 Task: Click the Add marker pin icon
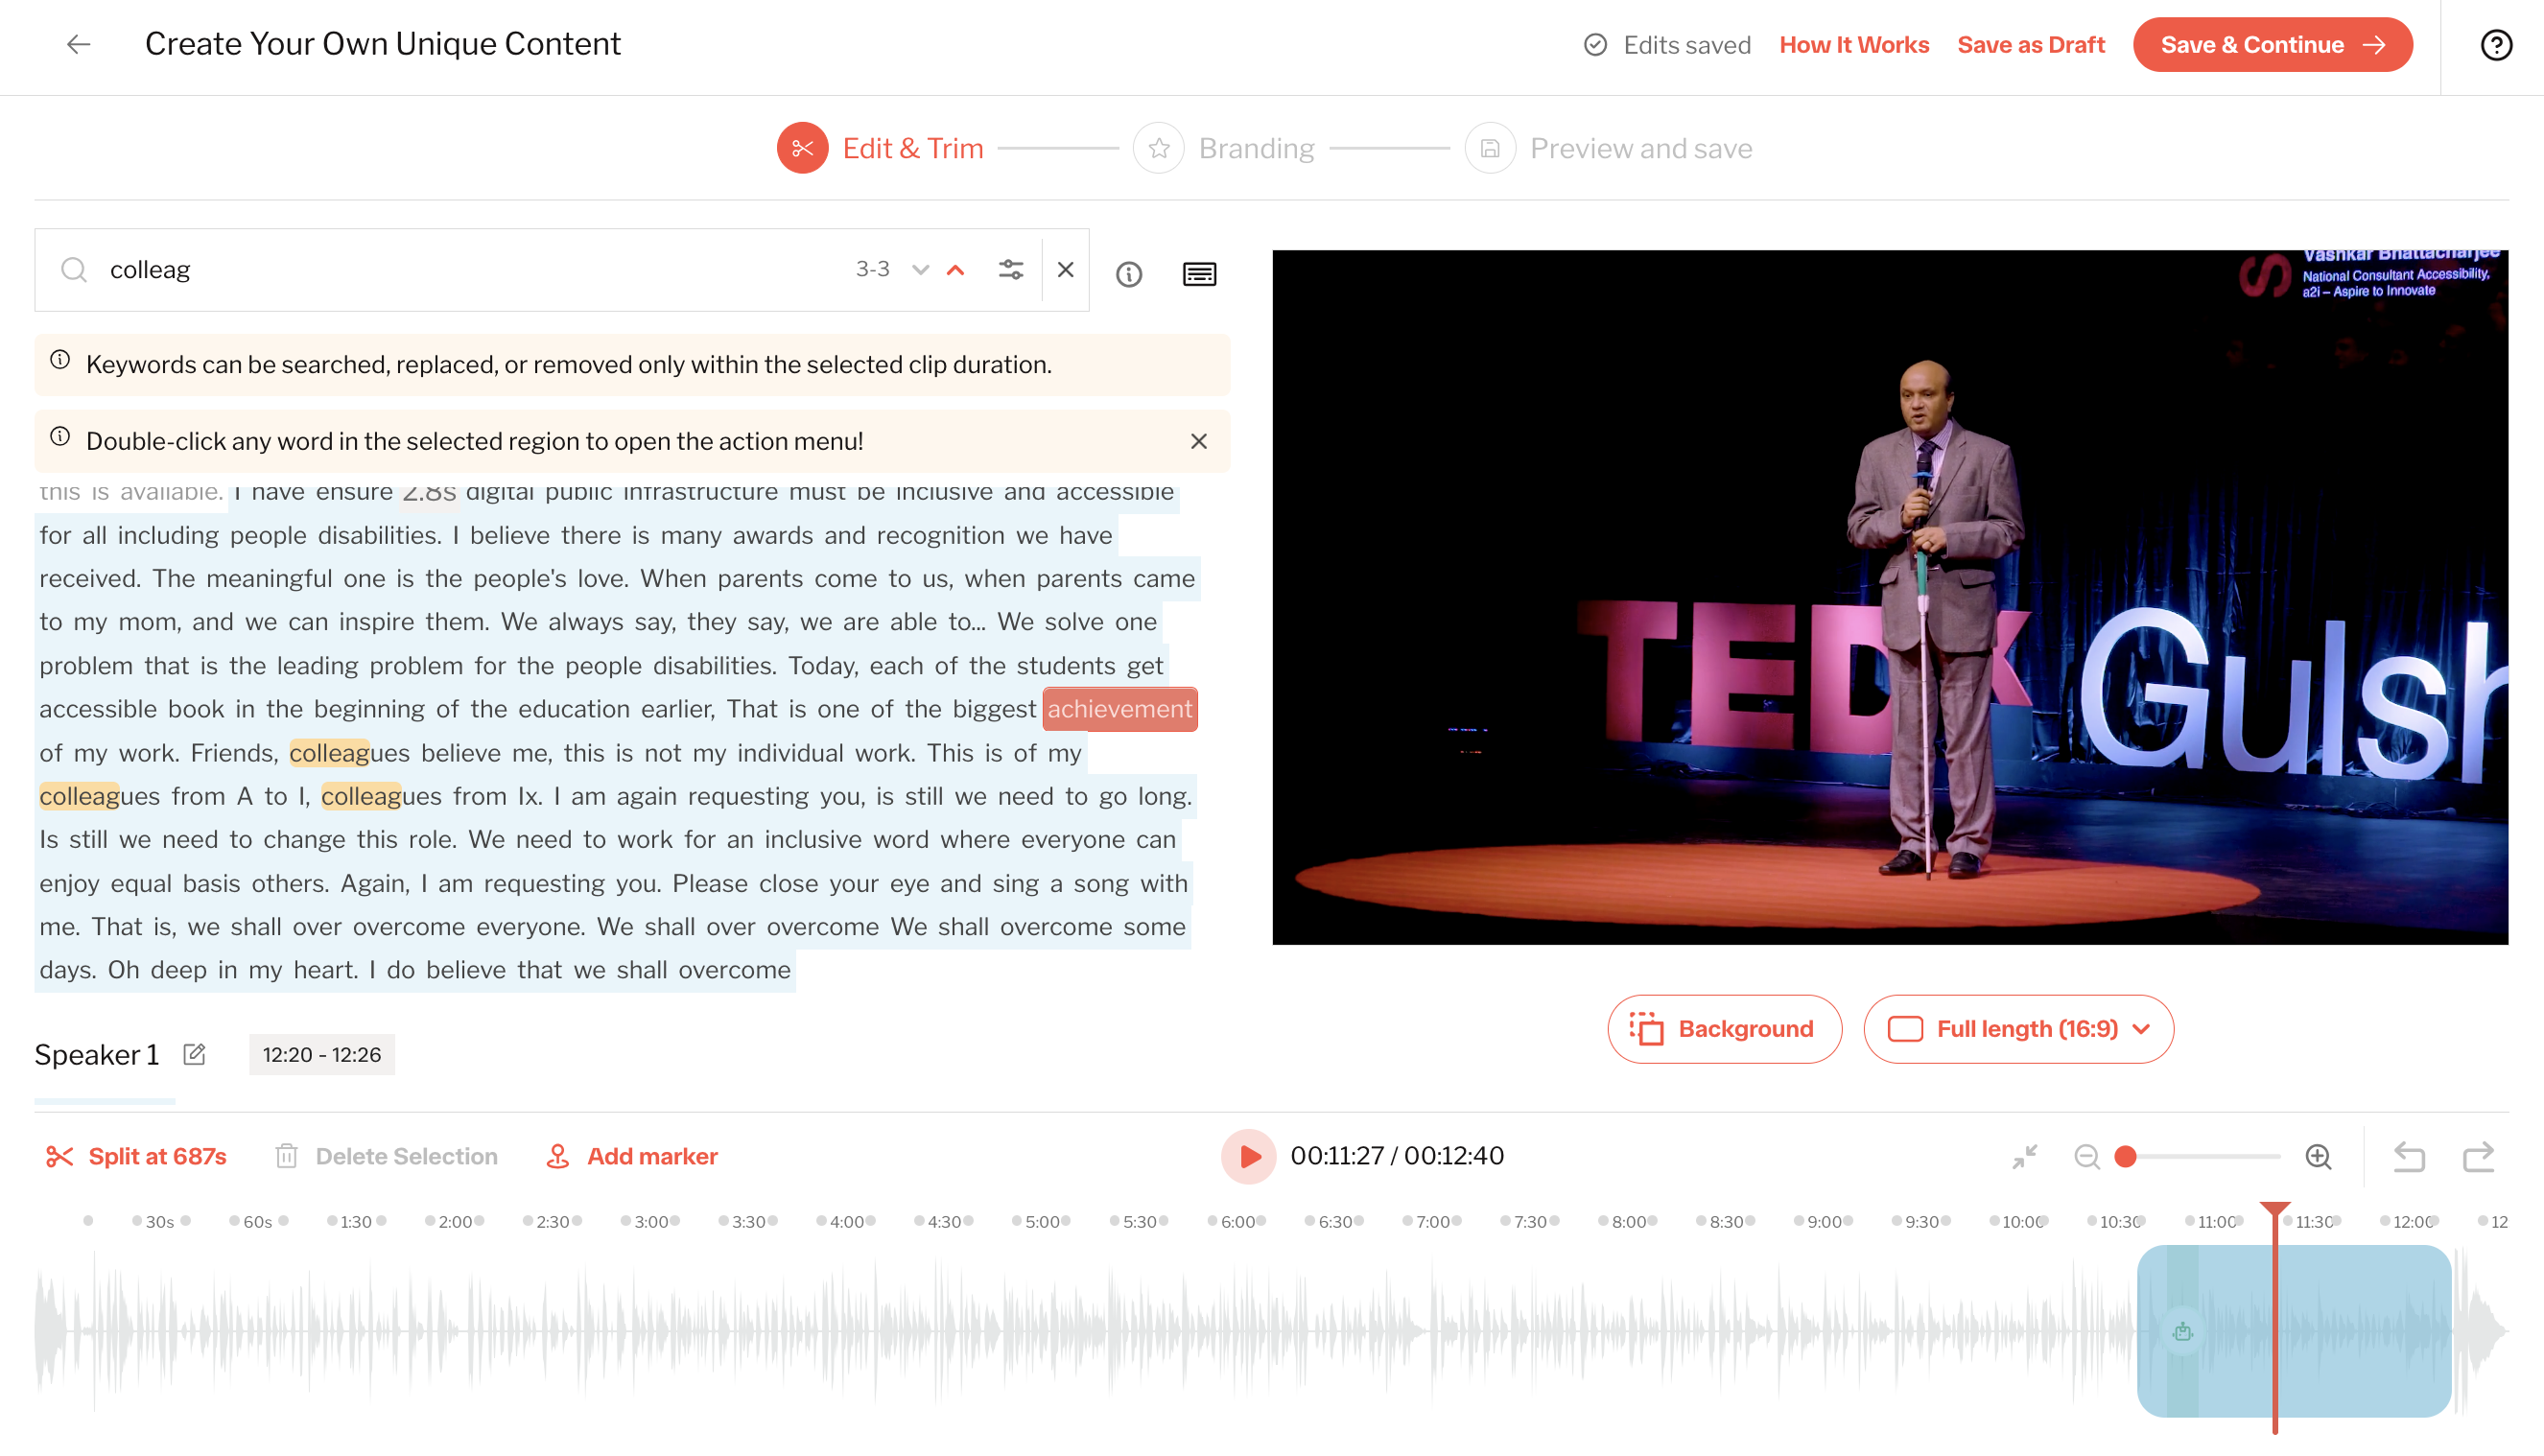pos(558,1156)
